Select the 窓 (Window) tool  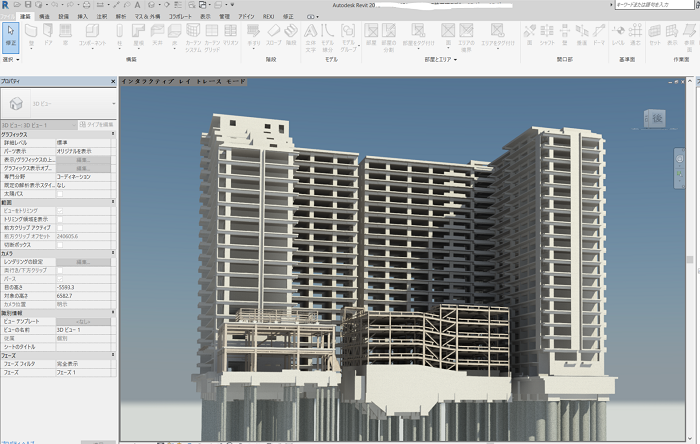click(64, 37)
